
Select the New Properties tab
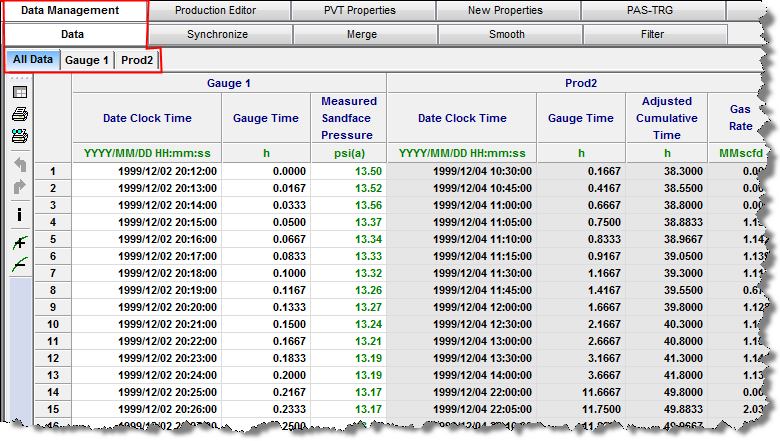505,11
